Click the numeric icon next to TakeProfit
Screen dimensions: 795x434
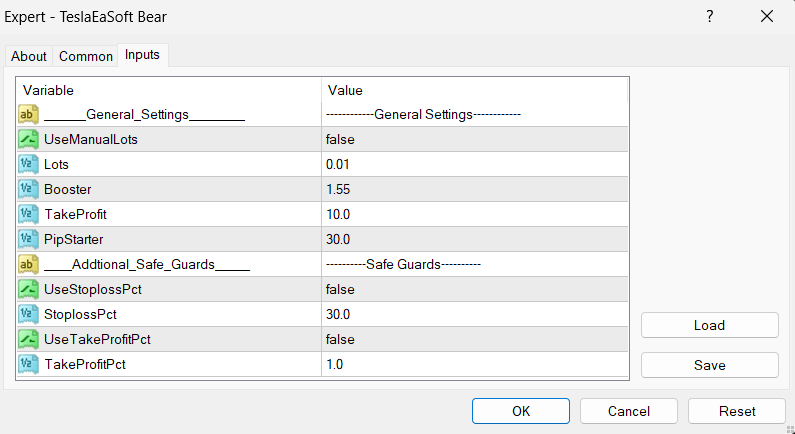coord(28,215)
